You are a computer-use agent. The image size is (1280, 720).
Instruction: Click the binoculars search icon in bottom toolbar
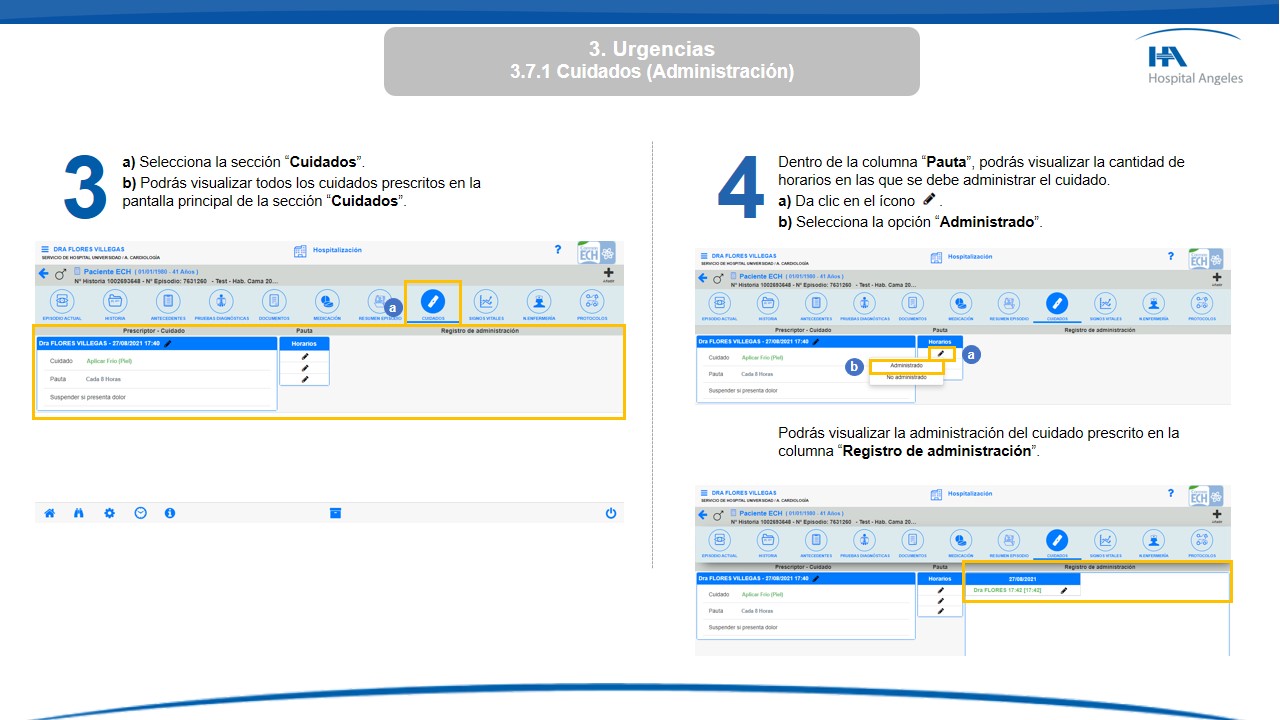point(79,513)
